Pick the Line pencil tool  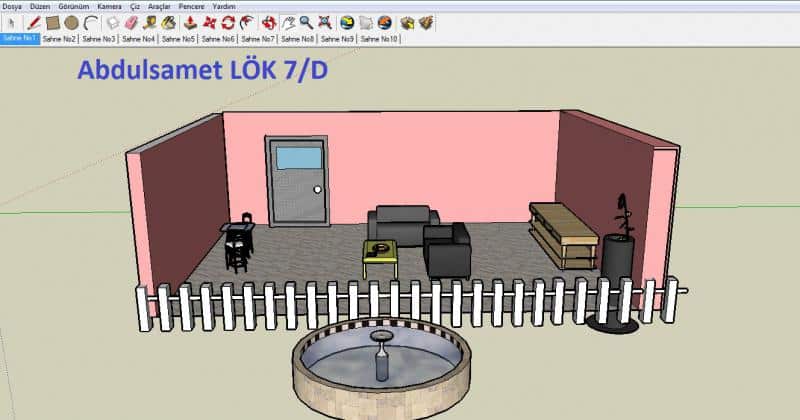point(33,21)
